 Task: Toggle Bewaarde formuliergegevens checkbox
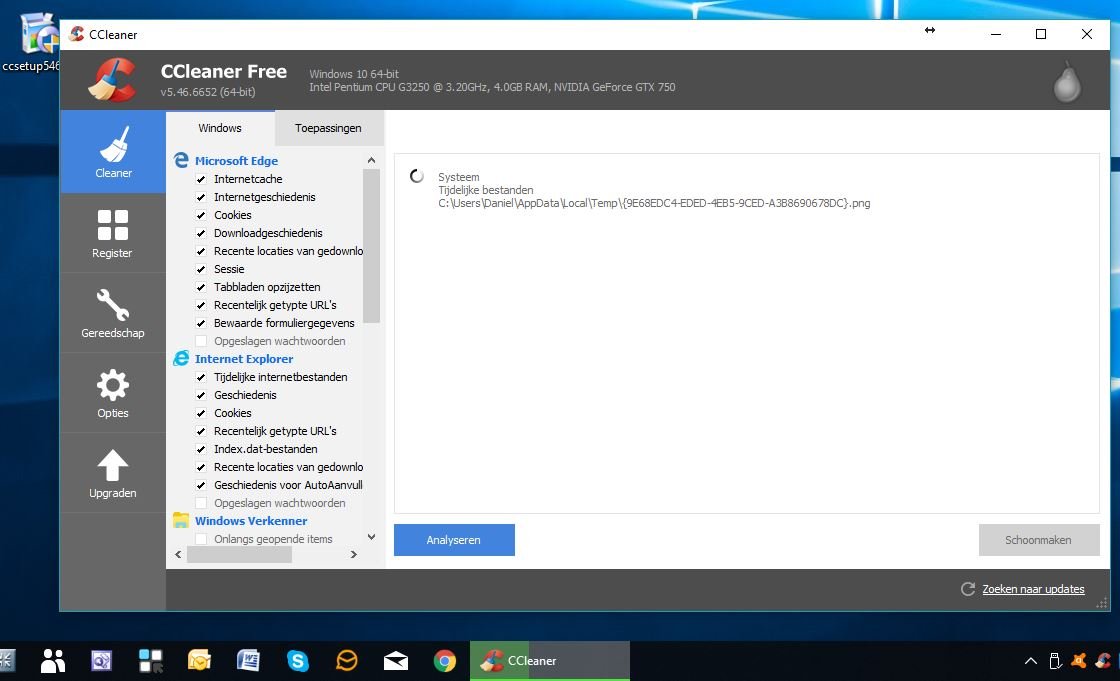(x=201, y=323)
